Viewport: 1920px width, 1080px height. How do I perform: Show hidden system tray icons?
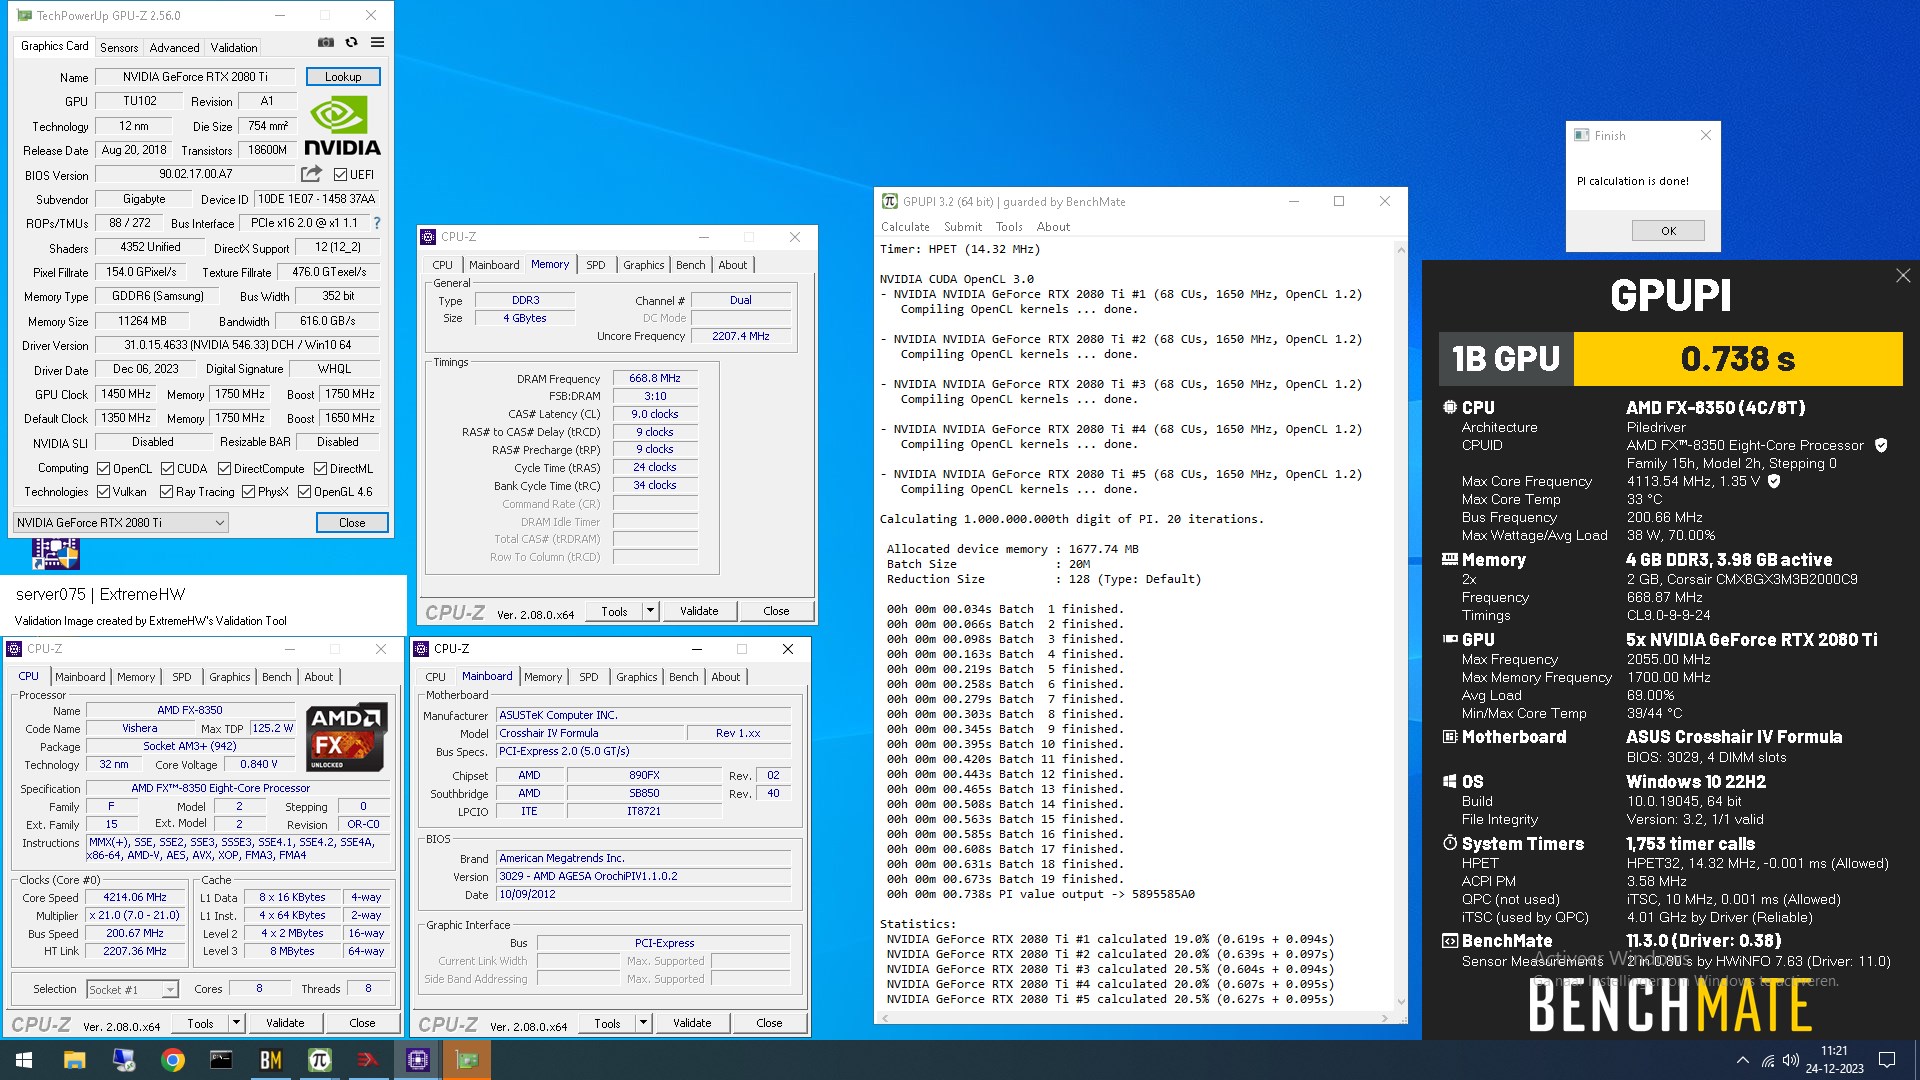coord(1743,1060)
